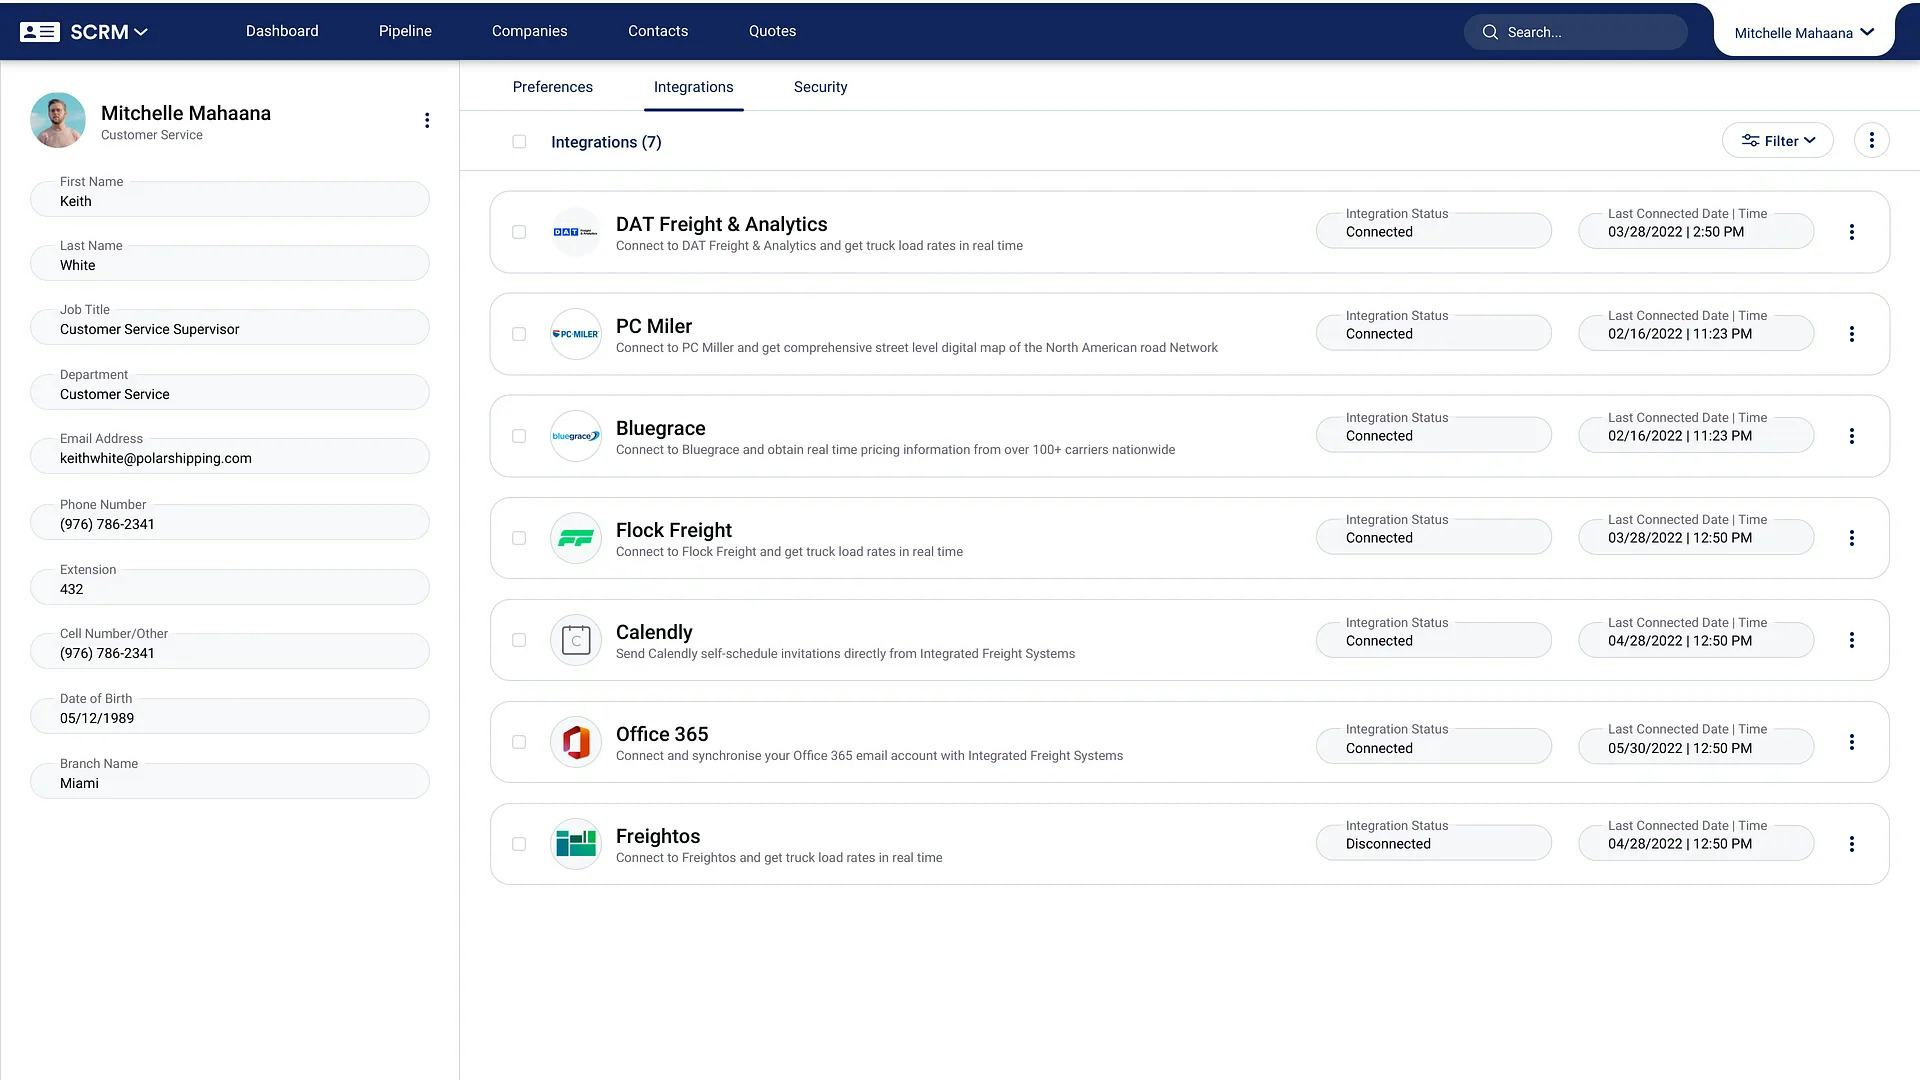Open Freightos overflow actions menu

click(1852, 843)
